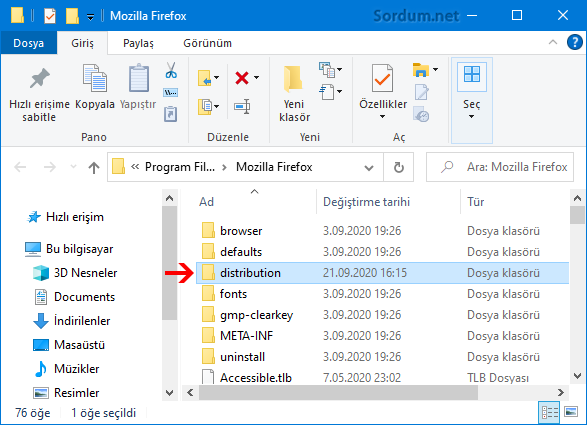Click Mozilla Firefox breadcrumb in address bar
Image resolution: width=587 pixels, height=425 pixels.
274,167
